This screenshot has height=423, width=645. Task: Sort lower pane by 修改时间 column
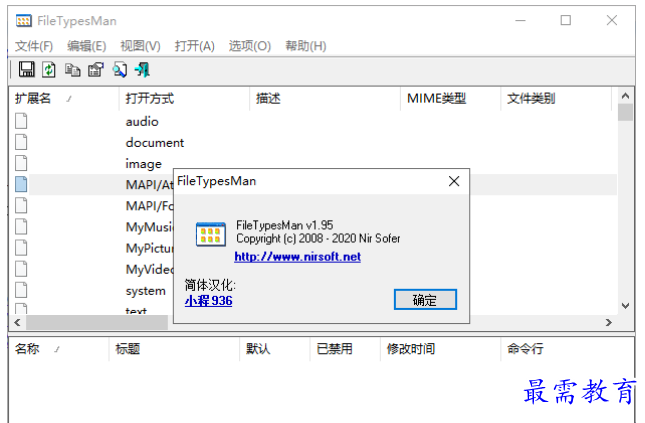[x=441, y=349]
